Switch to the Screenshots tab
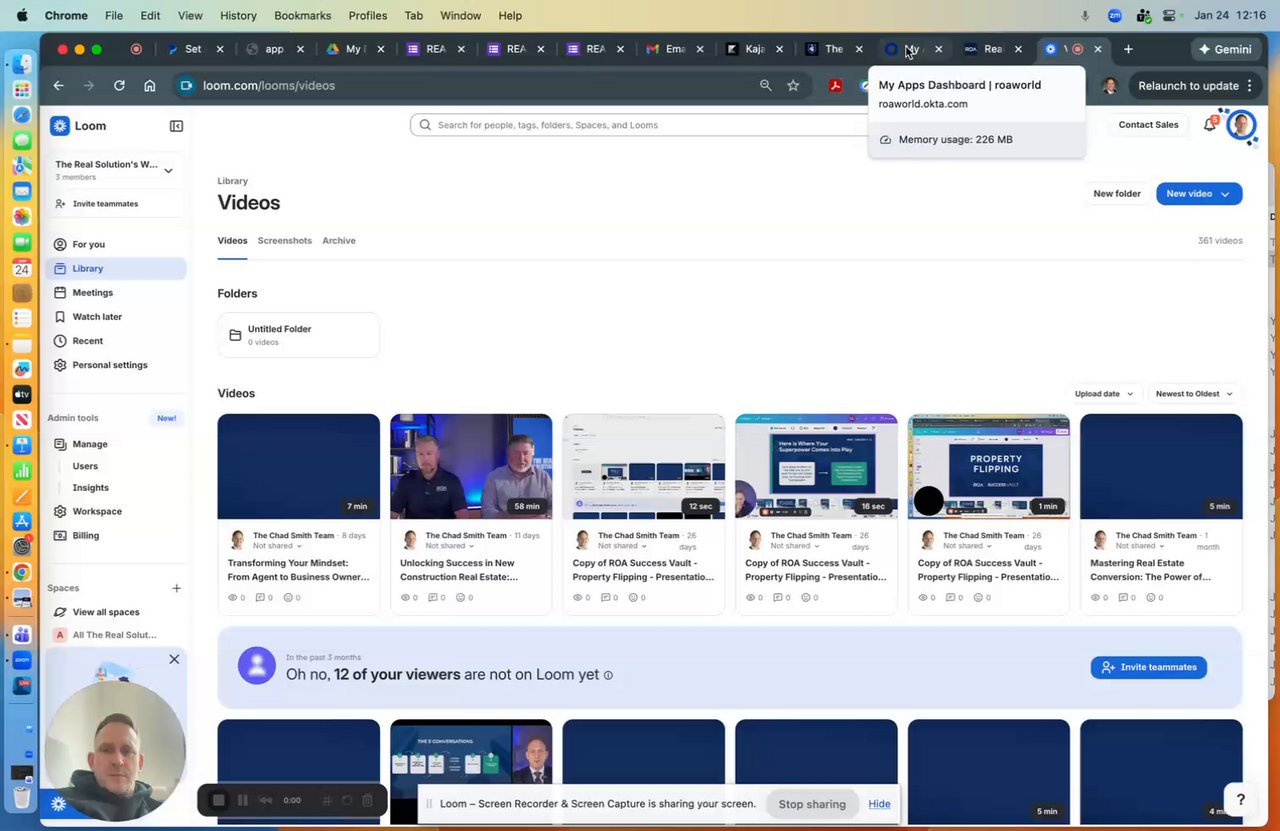This screenshot has width=1280, height=831. point(285,241)
